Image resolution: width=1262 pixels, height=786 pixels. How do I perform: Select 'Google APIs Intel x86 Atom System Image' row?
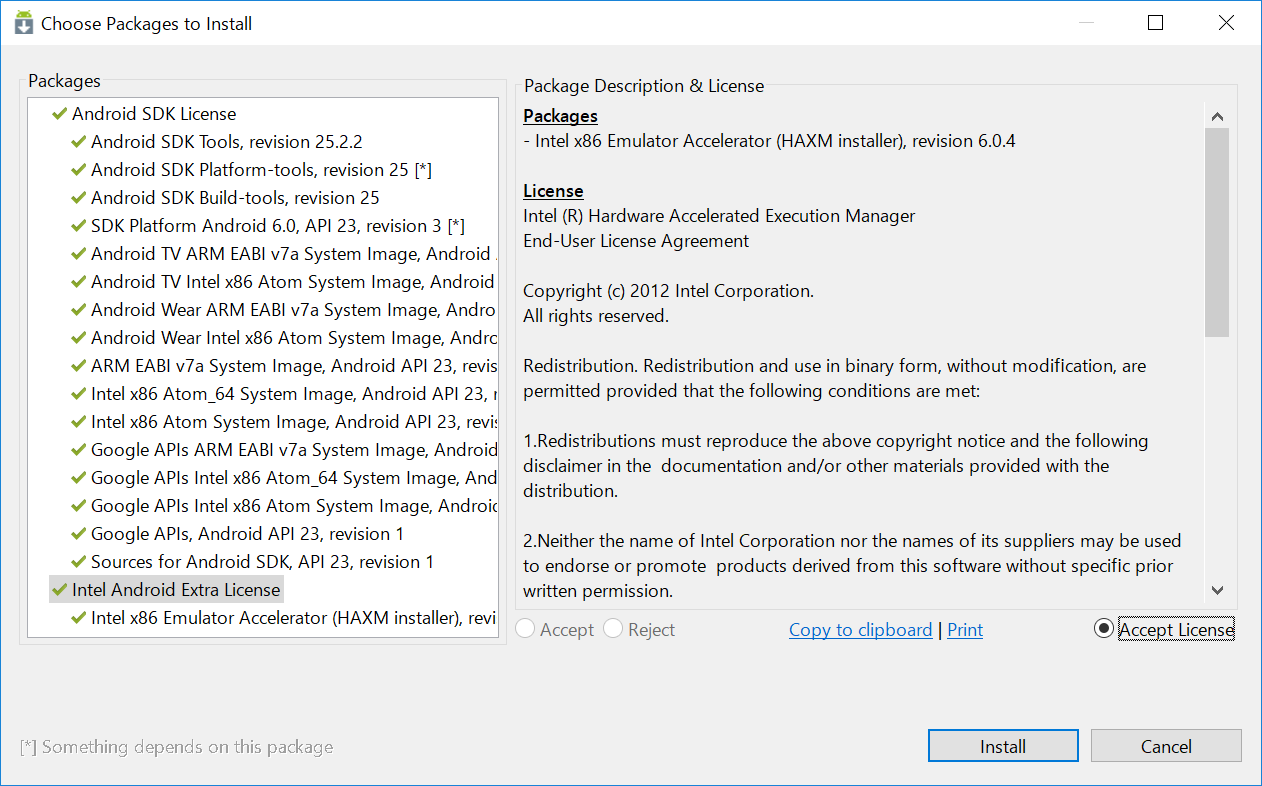click(x=293, y=506)
